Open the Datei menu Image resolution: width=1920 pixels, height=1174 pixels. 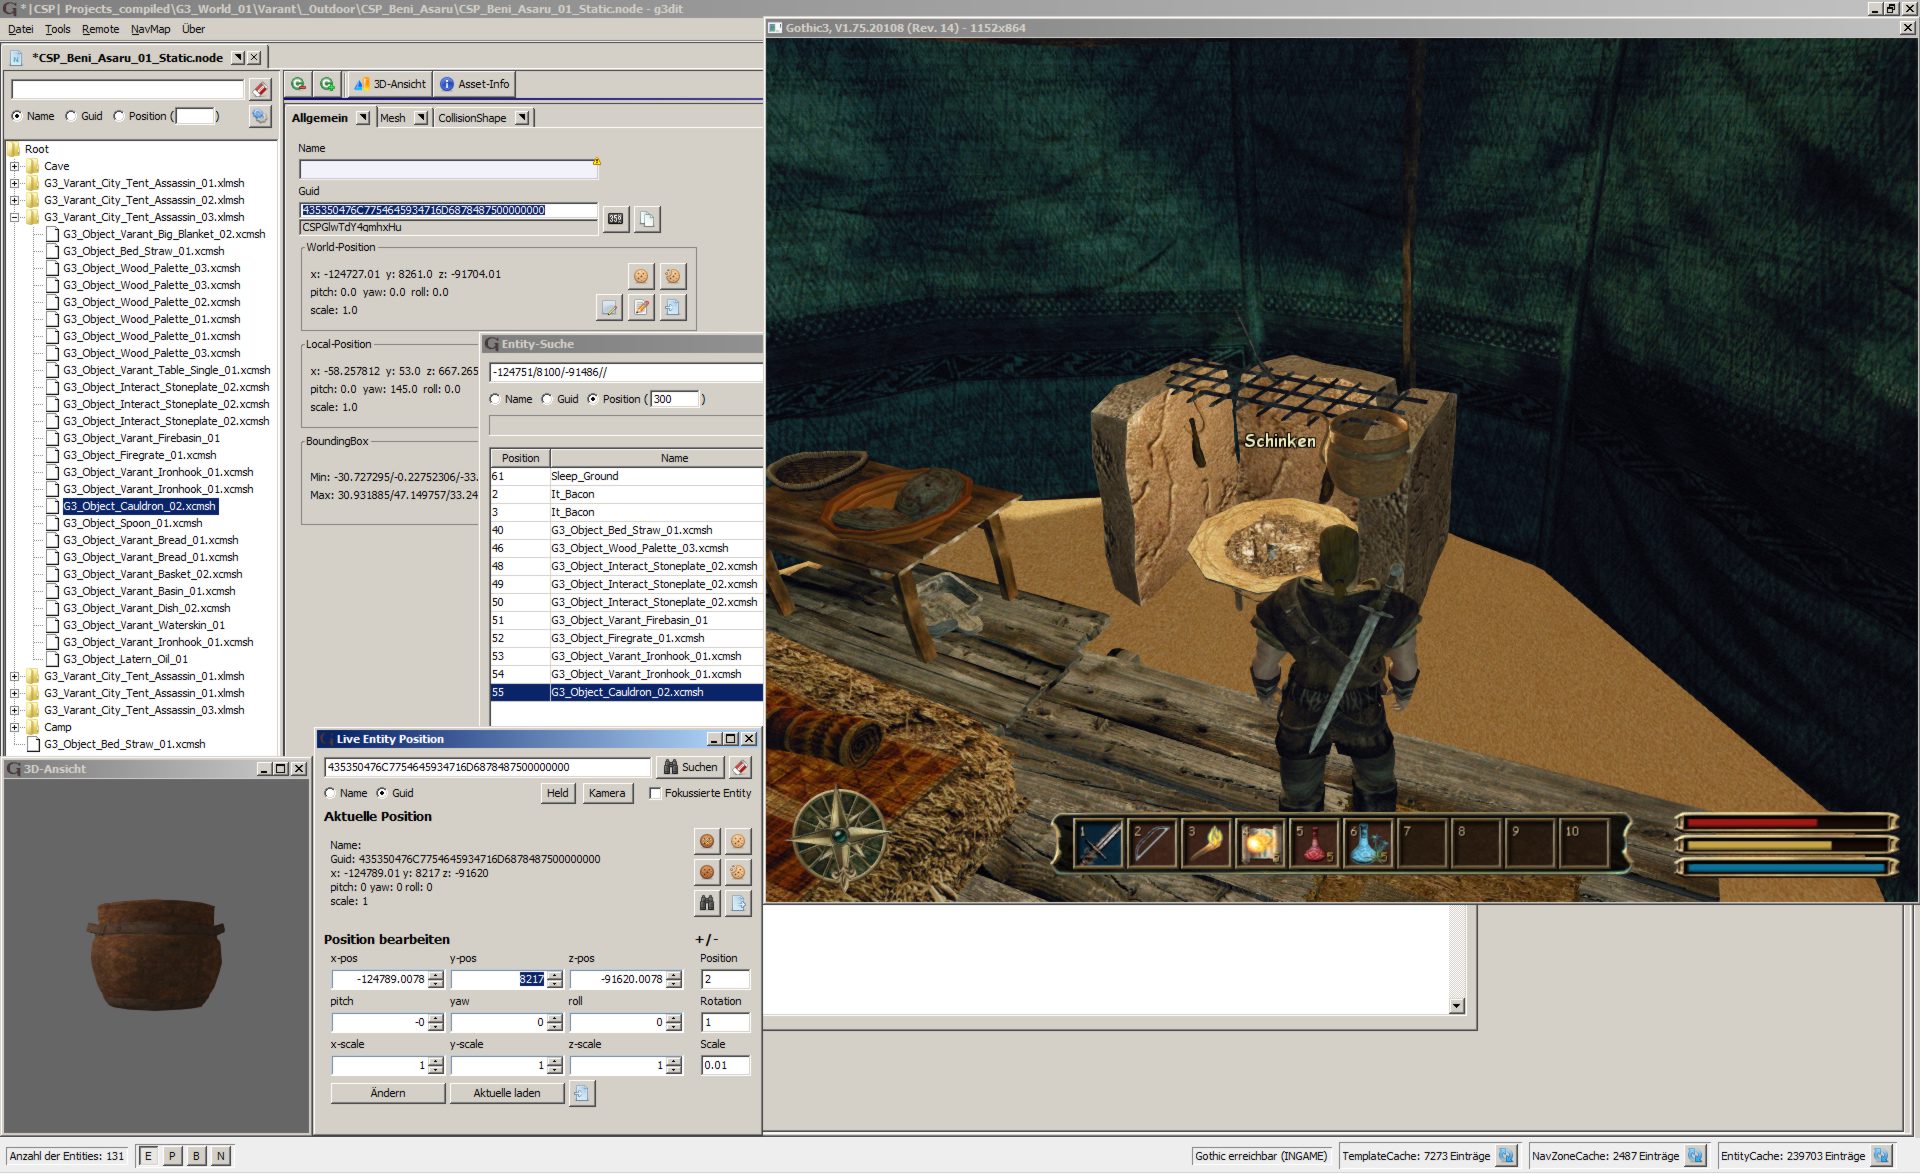coord(20,29)
